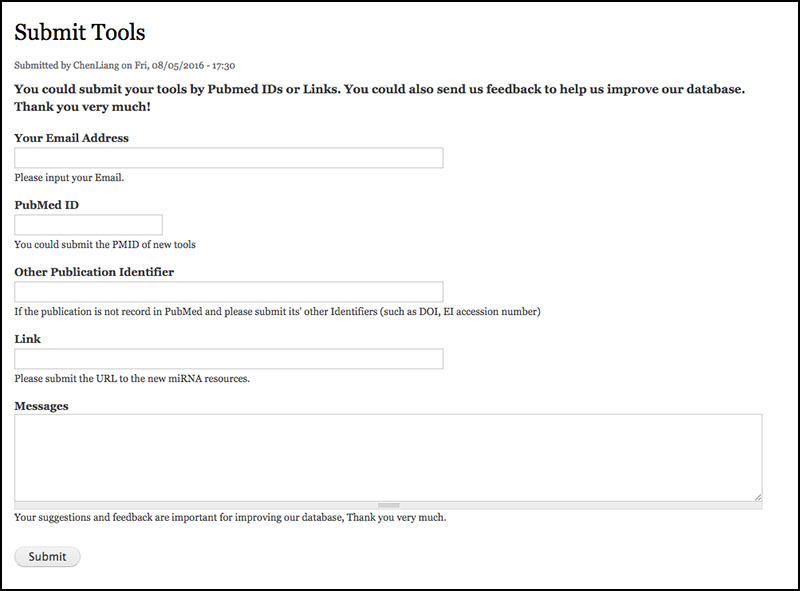
Task: Click the "Submit Tools" page heading
Action: click(x=80, y=32)
